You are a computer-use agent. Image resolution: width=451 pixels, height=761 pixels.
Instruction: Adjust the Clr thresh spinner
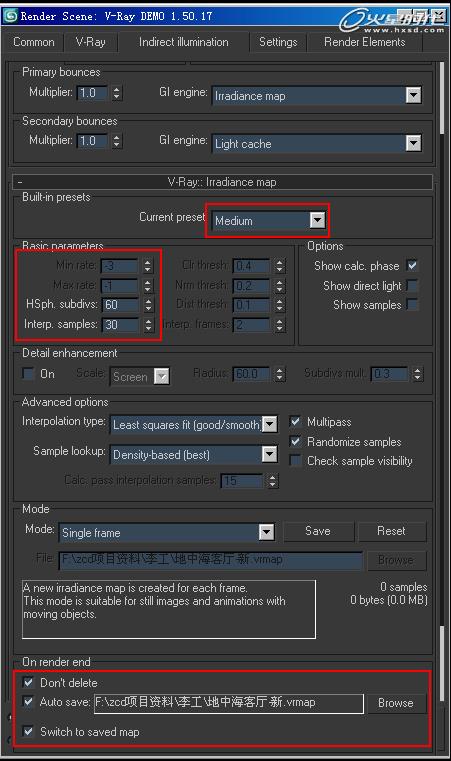coord(280,266)
